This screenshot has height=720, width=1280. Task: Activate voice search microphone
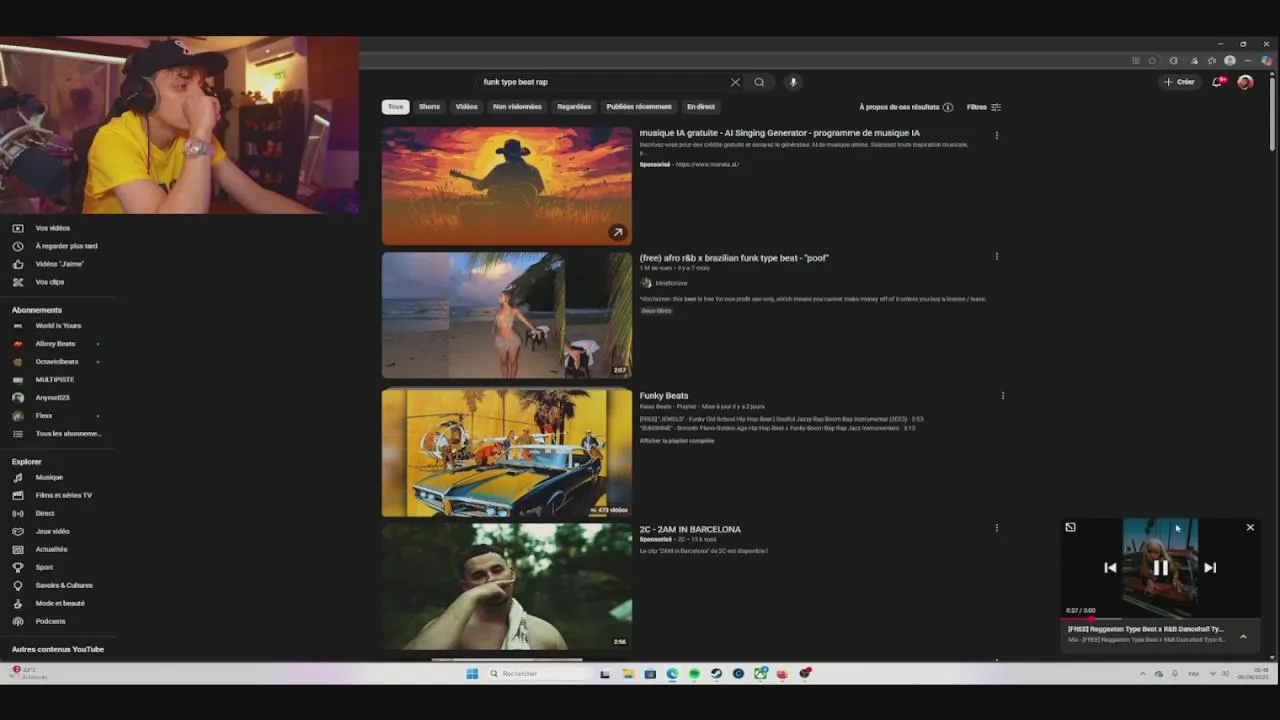click(x=793, y=82)
